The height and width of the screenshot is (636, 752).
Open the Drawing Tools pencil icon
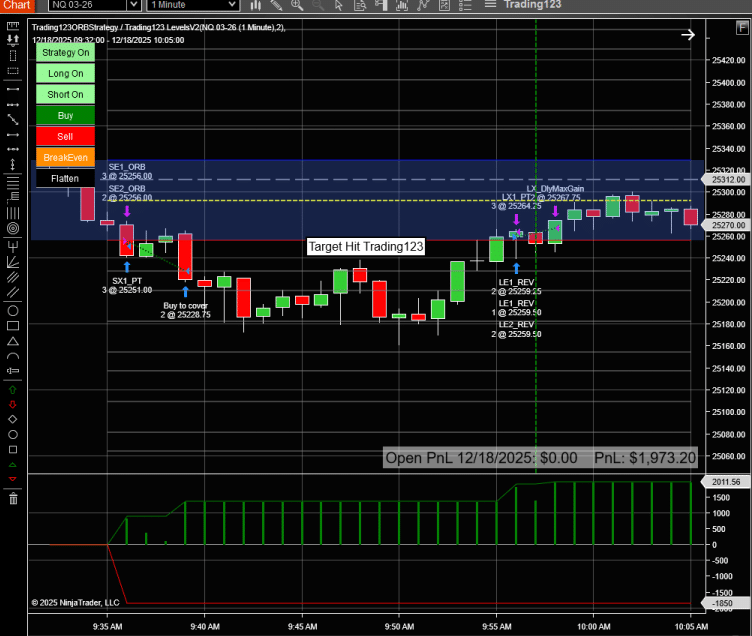click(x=276, y=5)
